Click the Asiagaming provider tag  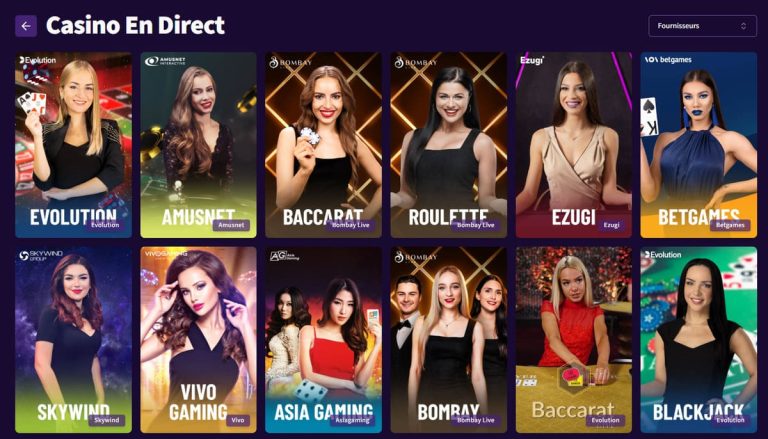tap(352, 420)
